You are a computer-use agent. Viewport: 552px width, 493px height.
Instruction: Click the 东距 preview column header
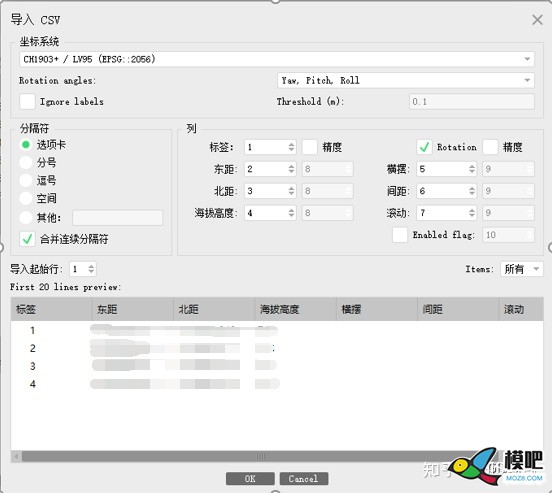click(x=133, y=309)
